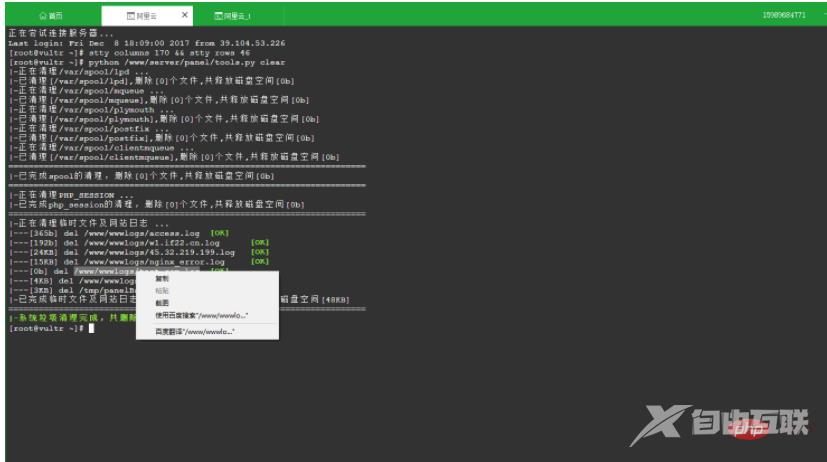Switch to the 阿里云_1 tab

coord(237,16)
